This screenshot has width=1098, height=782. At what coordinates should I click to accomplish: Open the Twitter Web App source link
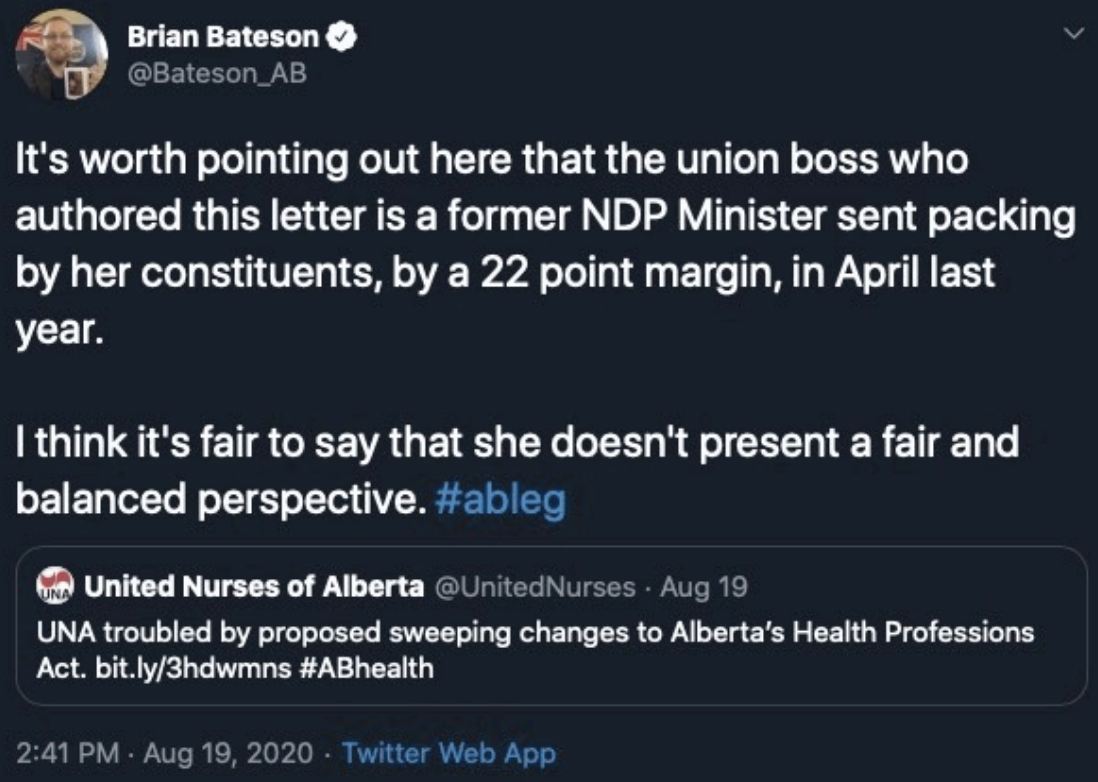click(448, 752)
